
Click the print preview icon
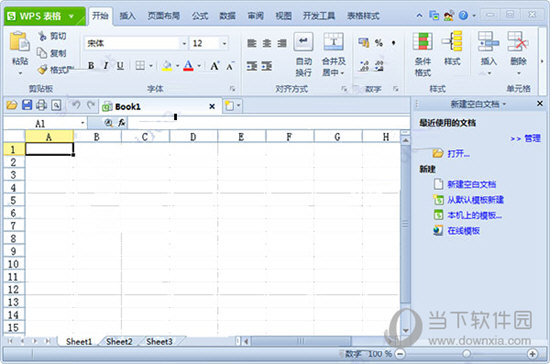pos(56,105)
